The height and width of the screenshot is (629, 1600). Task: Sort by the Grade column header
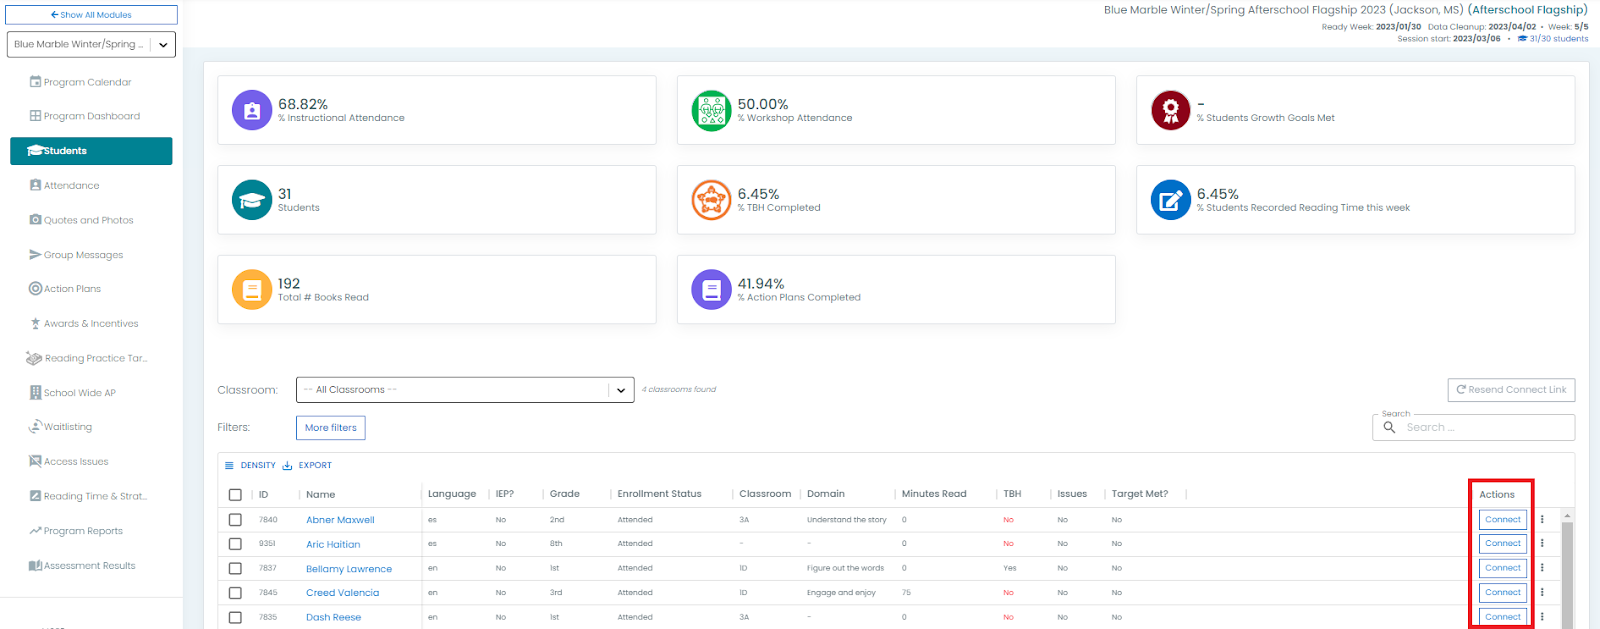pyautogui.click(x=565, y=494)
